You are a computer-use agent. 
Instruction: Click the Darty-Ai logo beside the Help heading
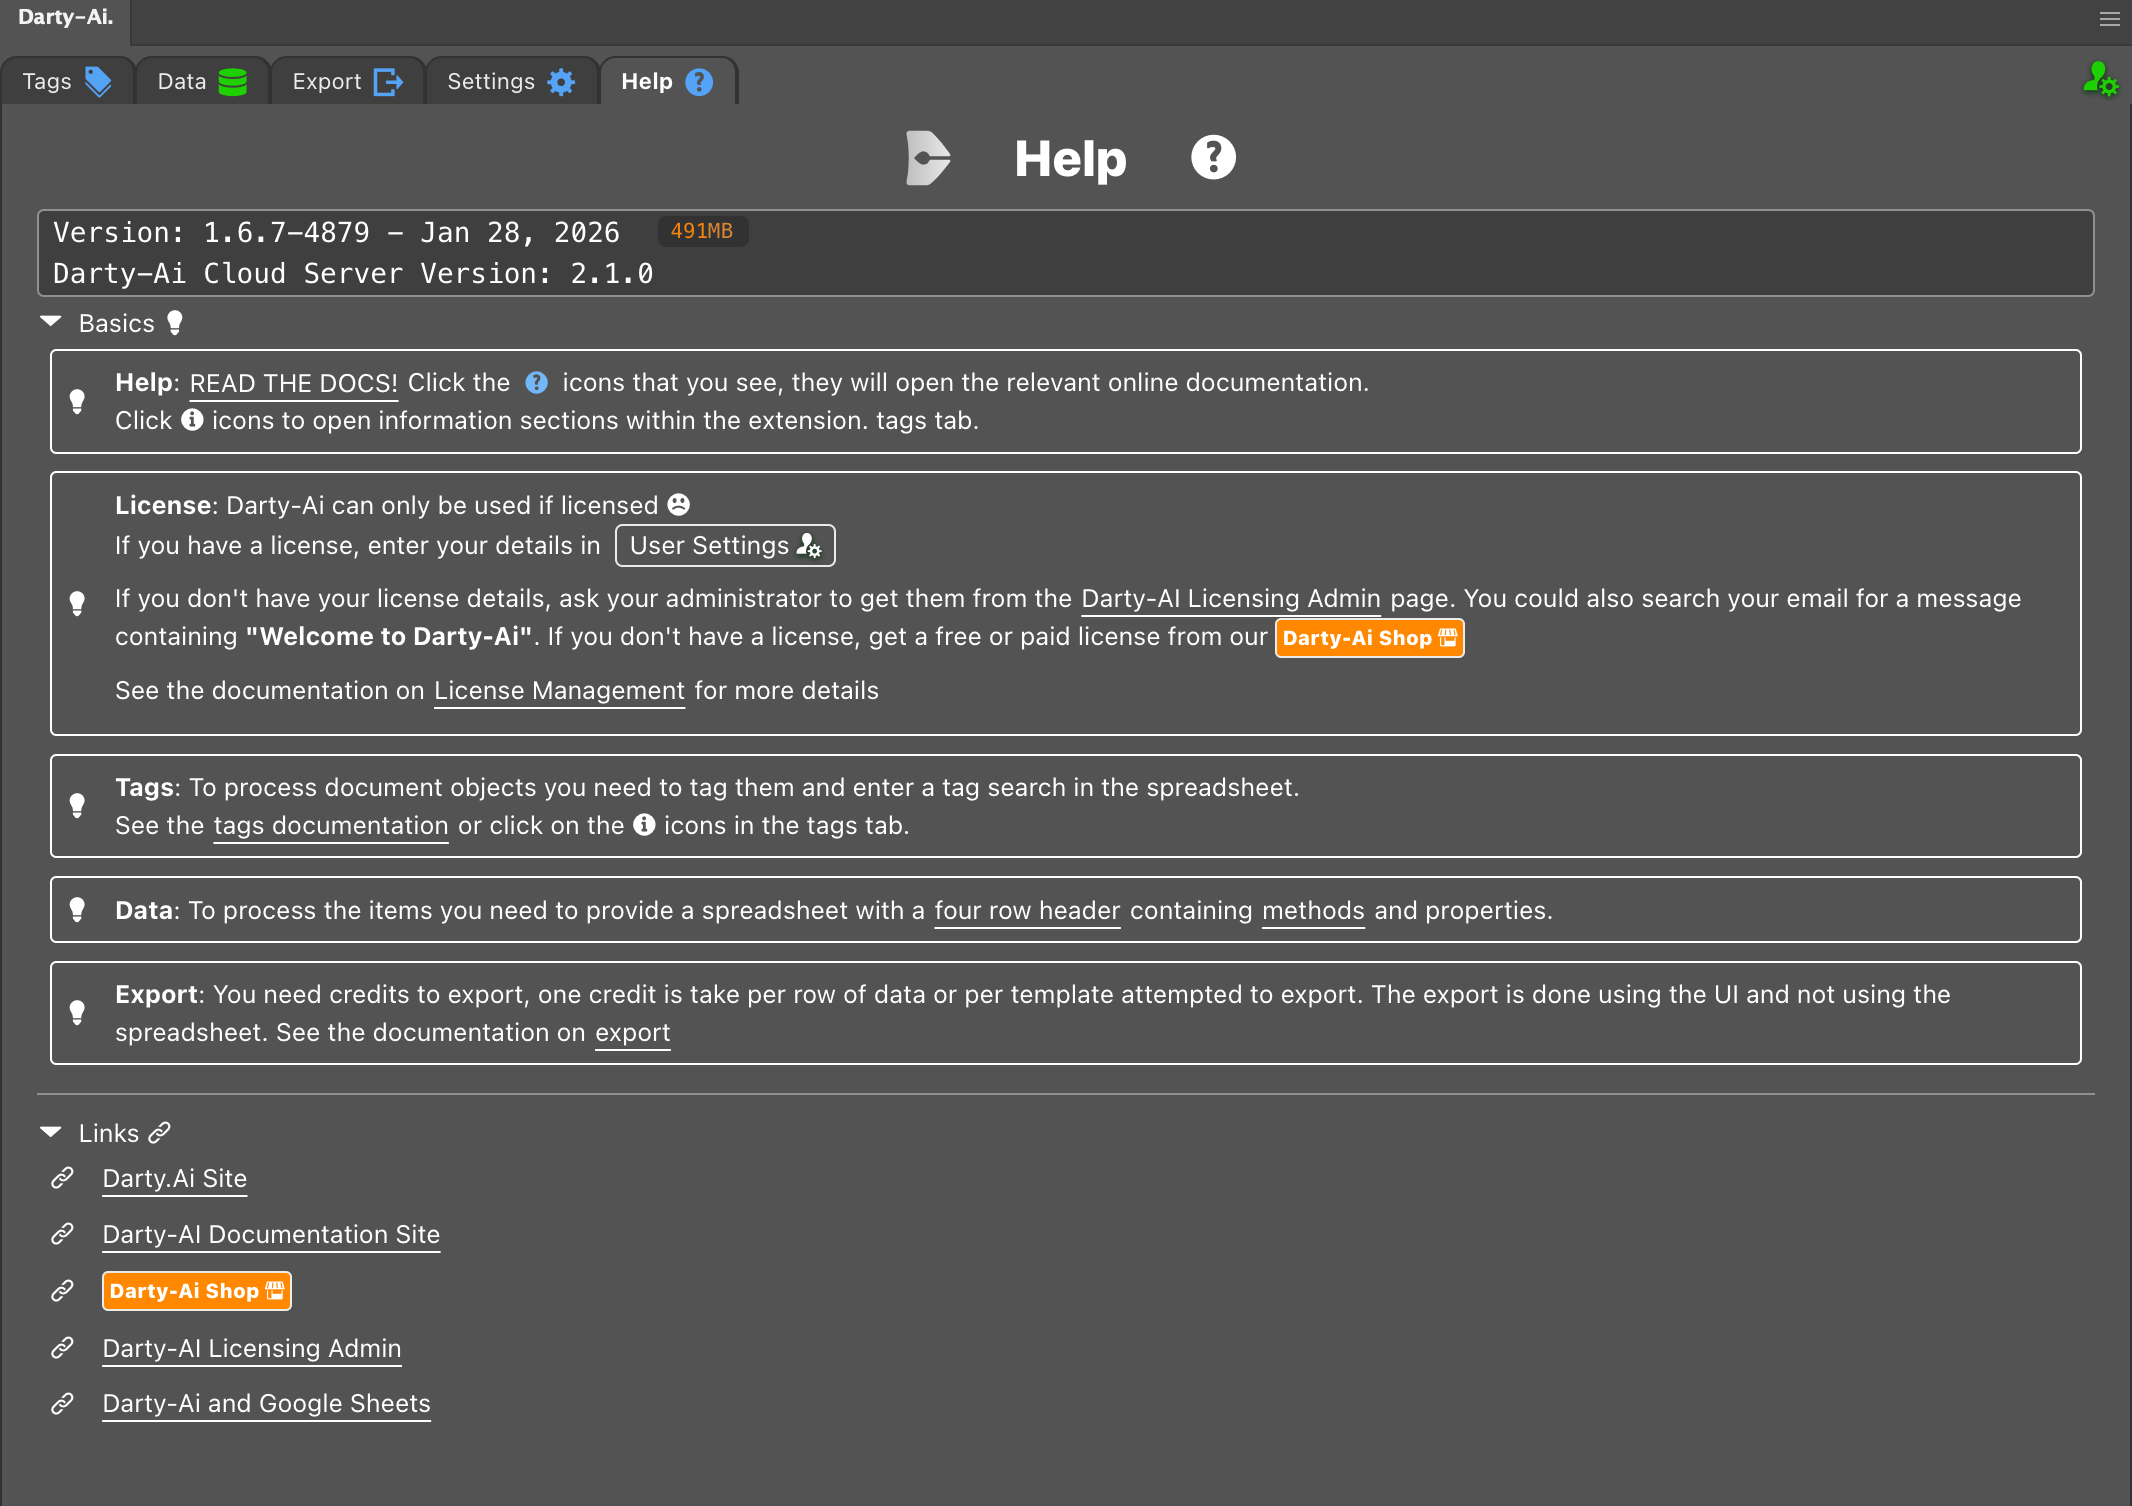click(926, 157)
